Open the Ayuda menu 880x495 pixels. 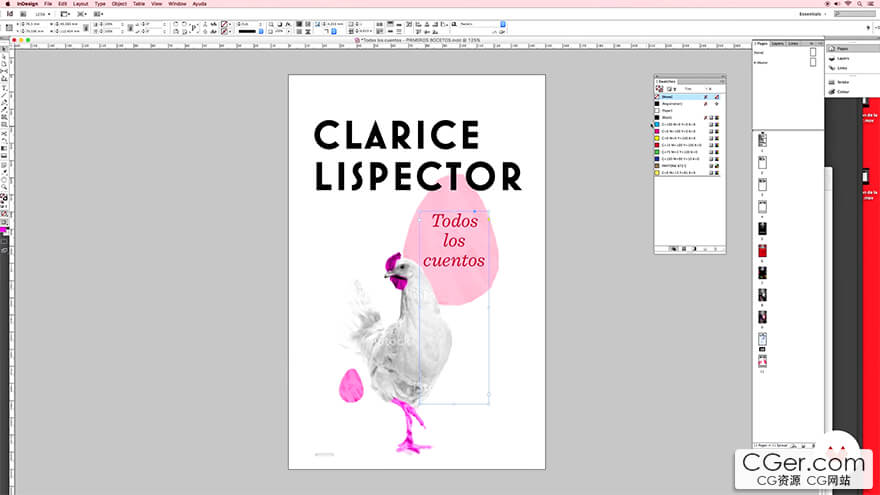[199, 4]
